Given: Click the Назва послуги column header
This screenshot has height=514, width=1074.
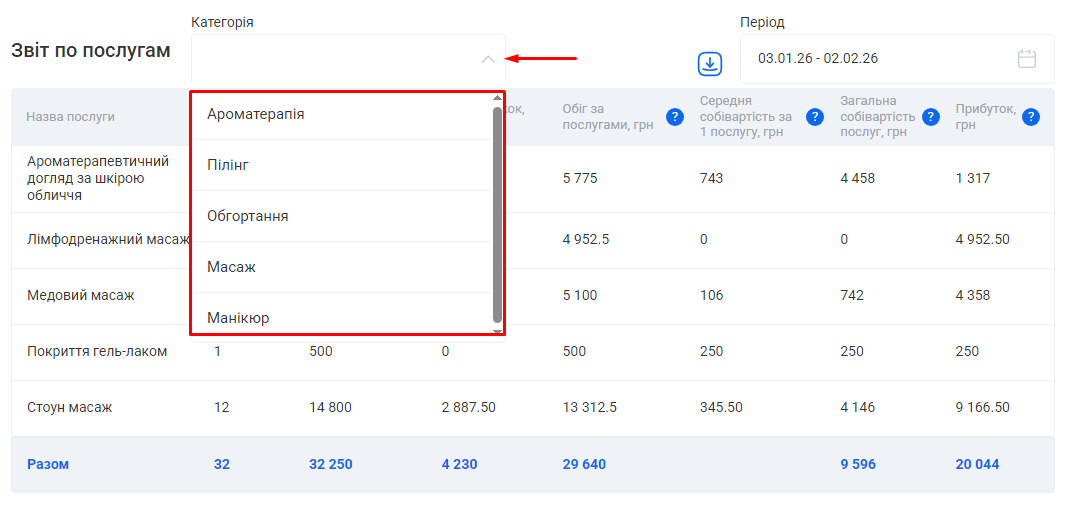Looking at the screenshot, I should pos(71,117).
